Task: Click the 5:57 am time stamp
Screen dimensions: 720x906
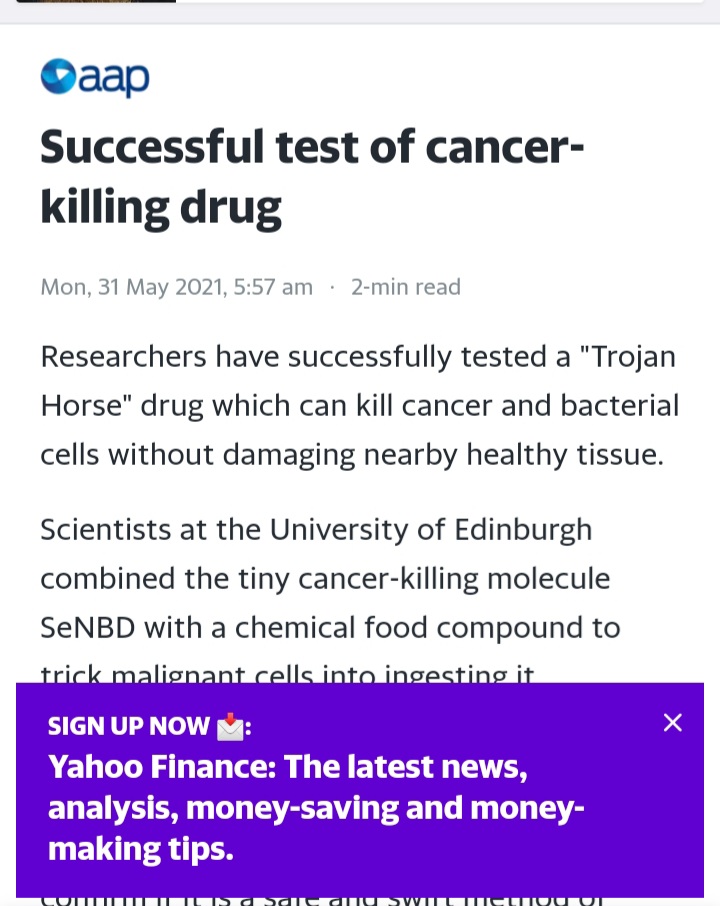Action: click(273, 287)
